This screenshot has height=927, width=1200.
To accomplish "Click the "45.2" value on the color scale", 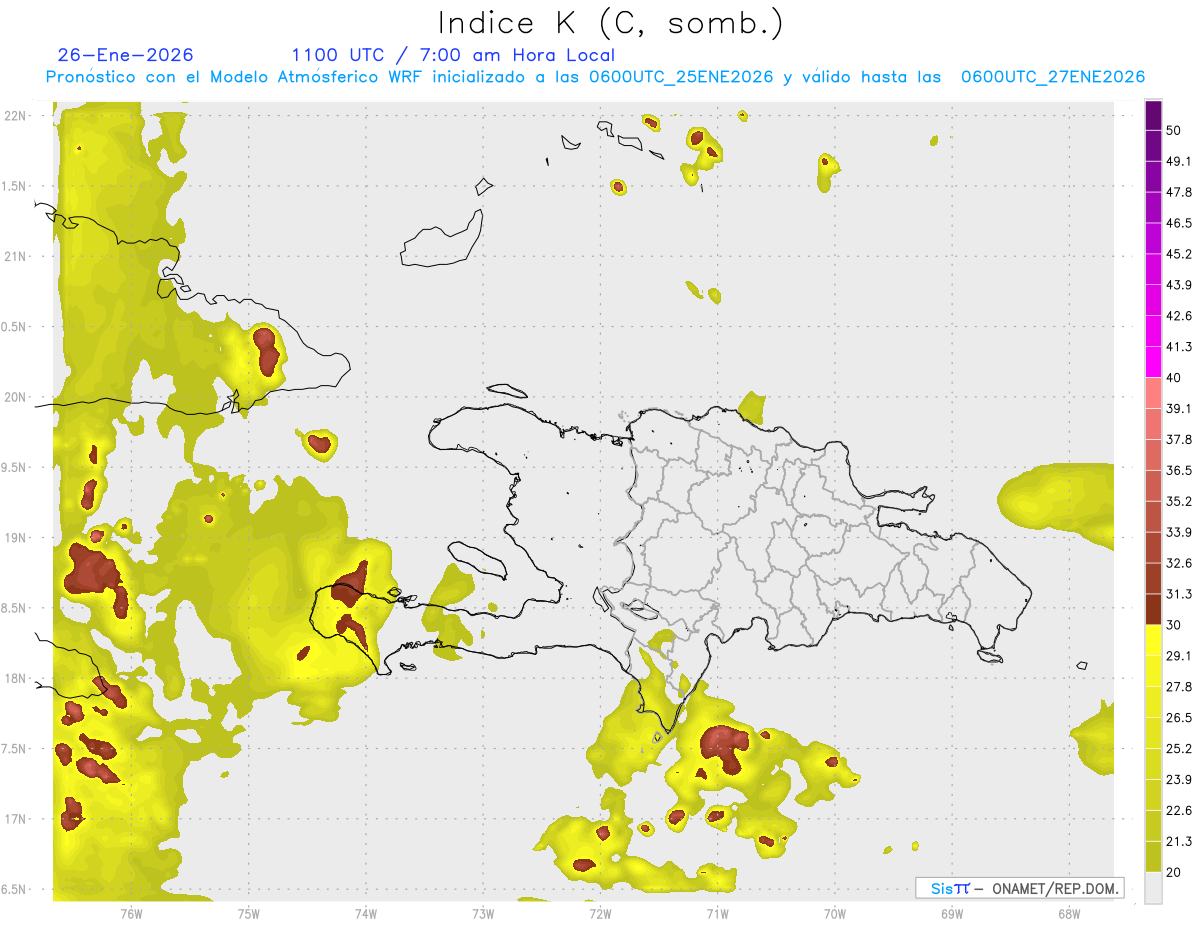I will tap(1179, 254).
